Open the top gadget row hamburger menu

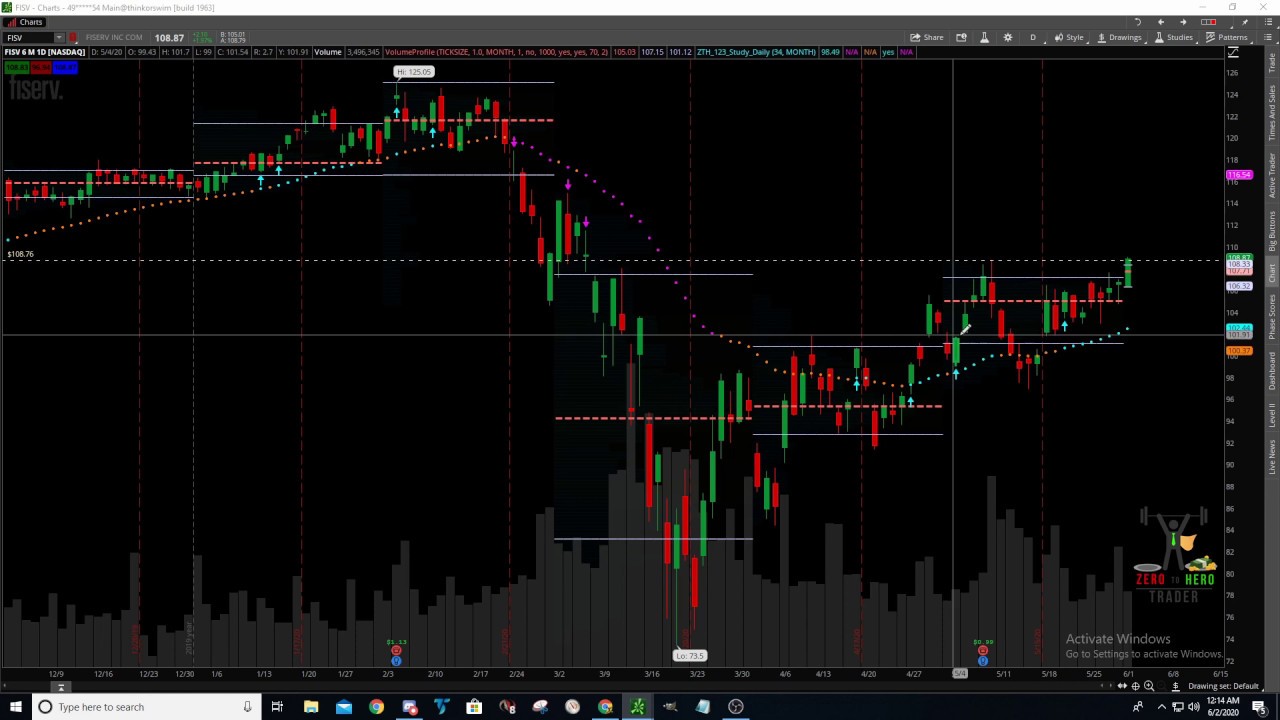pos(1267,22)
